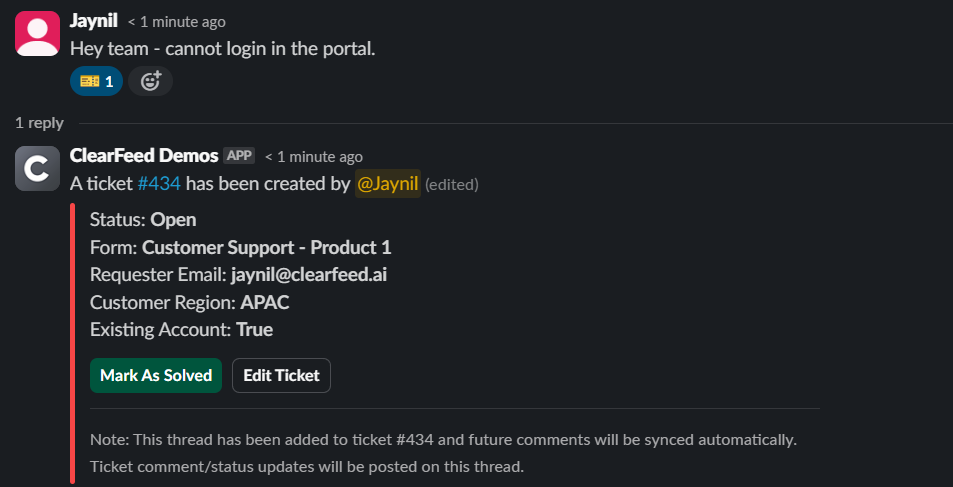Click Jaynil's pink profile avatar
Image resolution: width=953 pixels, height=487 pixels.
point(37,33)
